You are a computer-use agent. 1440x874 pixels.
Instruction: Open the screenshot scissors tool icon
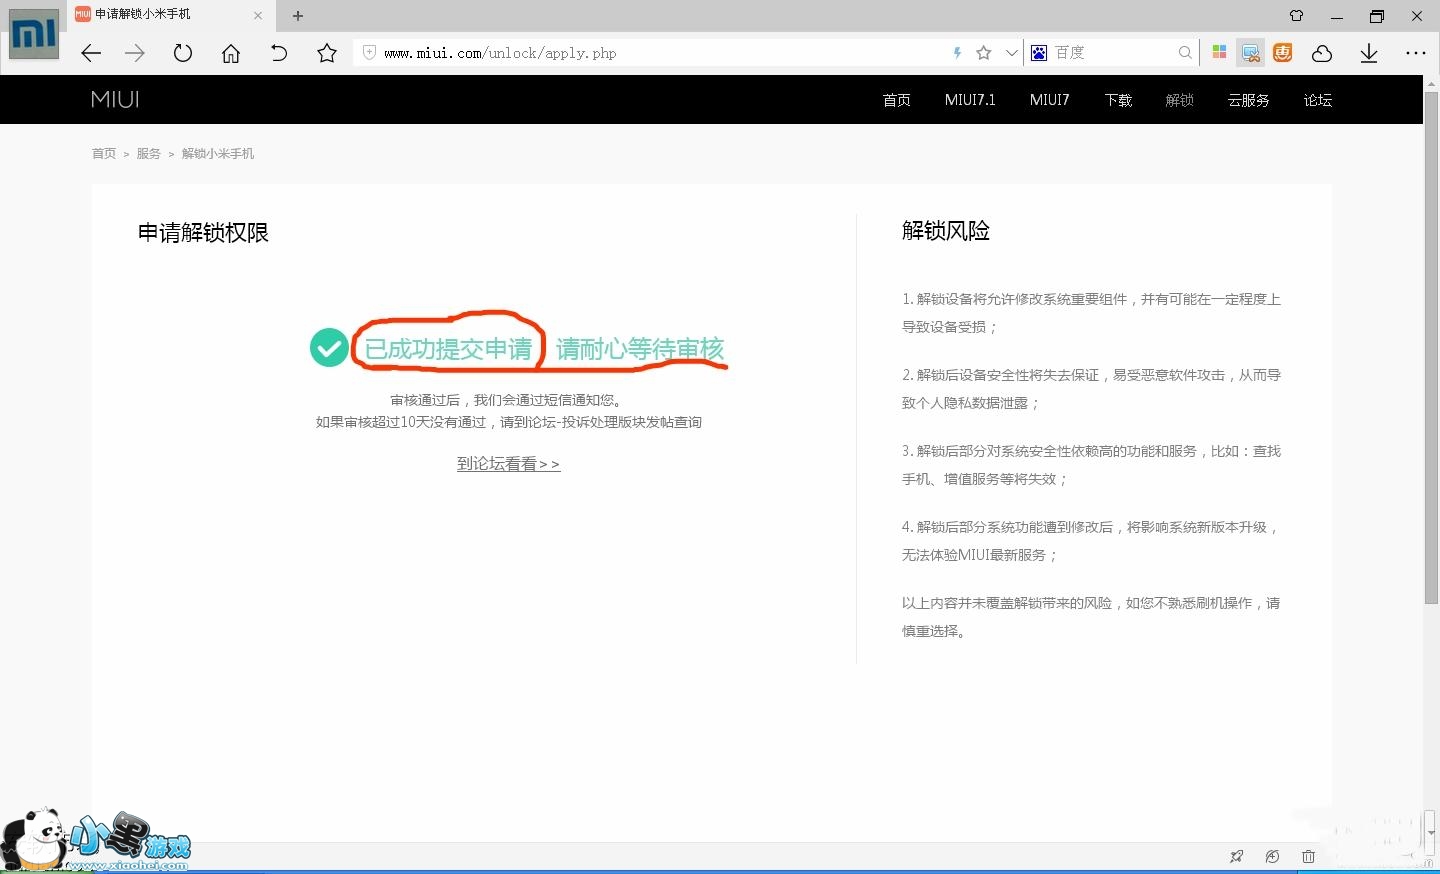click(1250, 53)
